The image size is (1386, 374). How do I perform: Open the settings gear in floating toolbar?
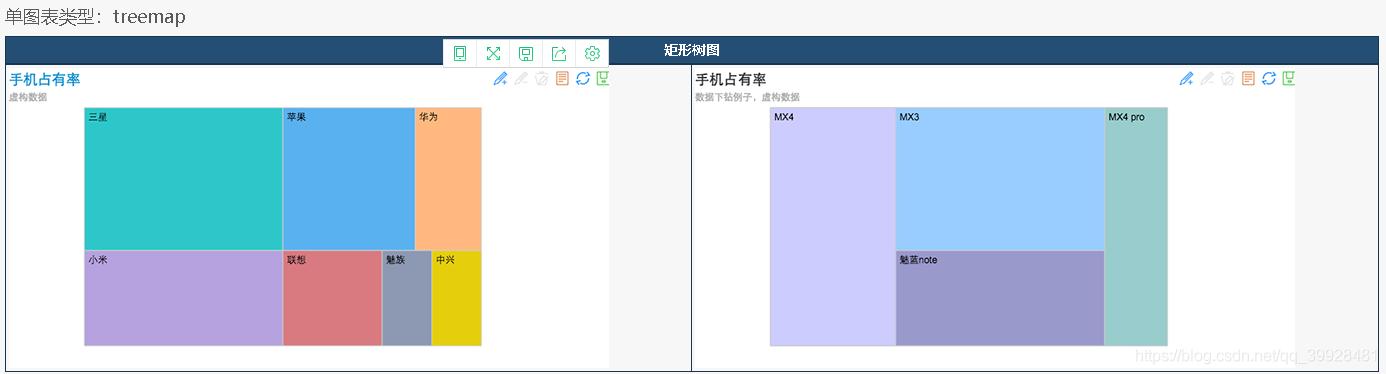point(592,53)
